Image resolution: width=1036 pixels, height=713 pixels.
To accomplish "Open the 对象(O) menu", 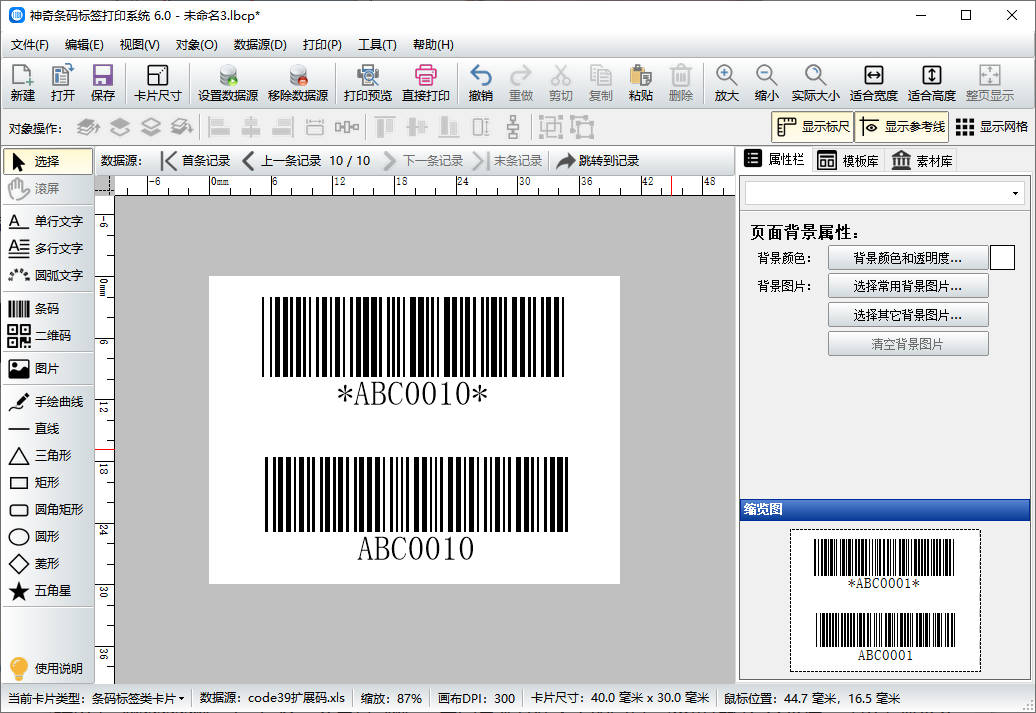I will [x=196, y=45].
